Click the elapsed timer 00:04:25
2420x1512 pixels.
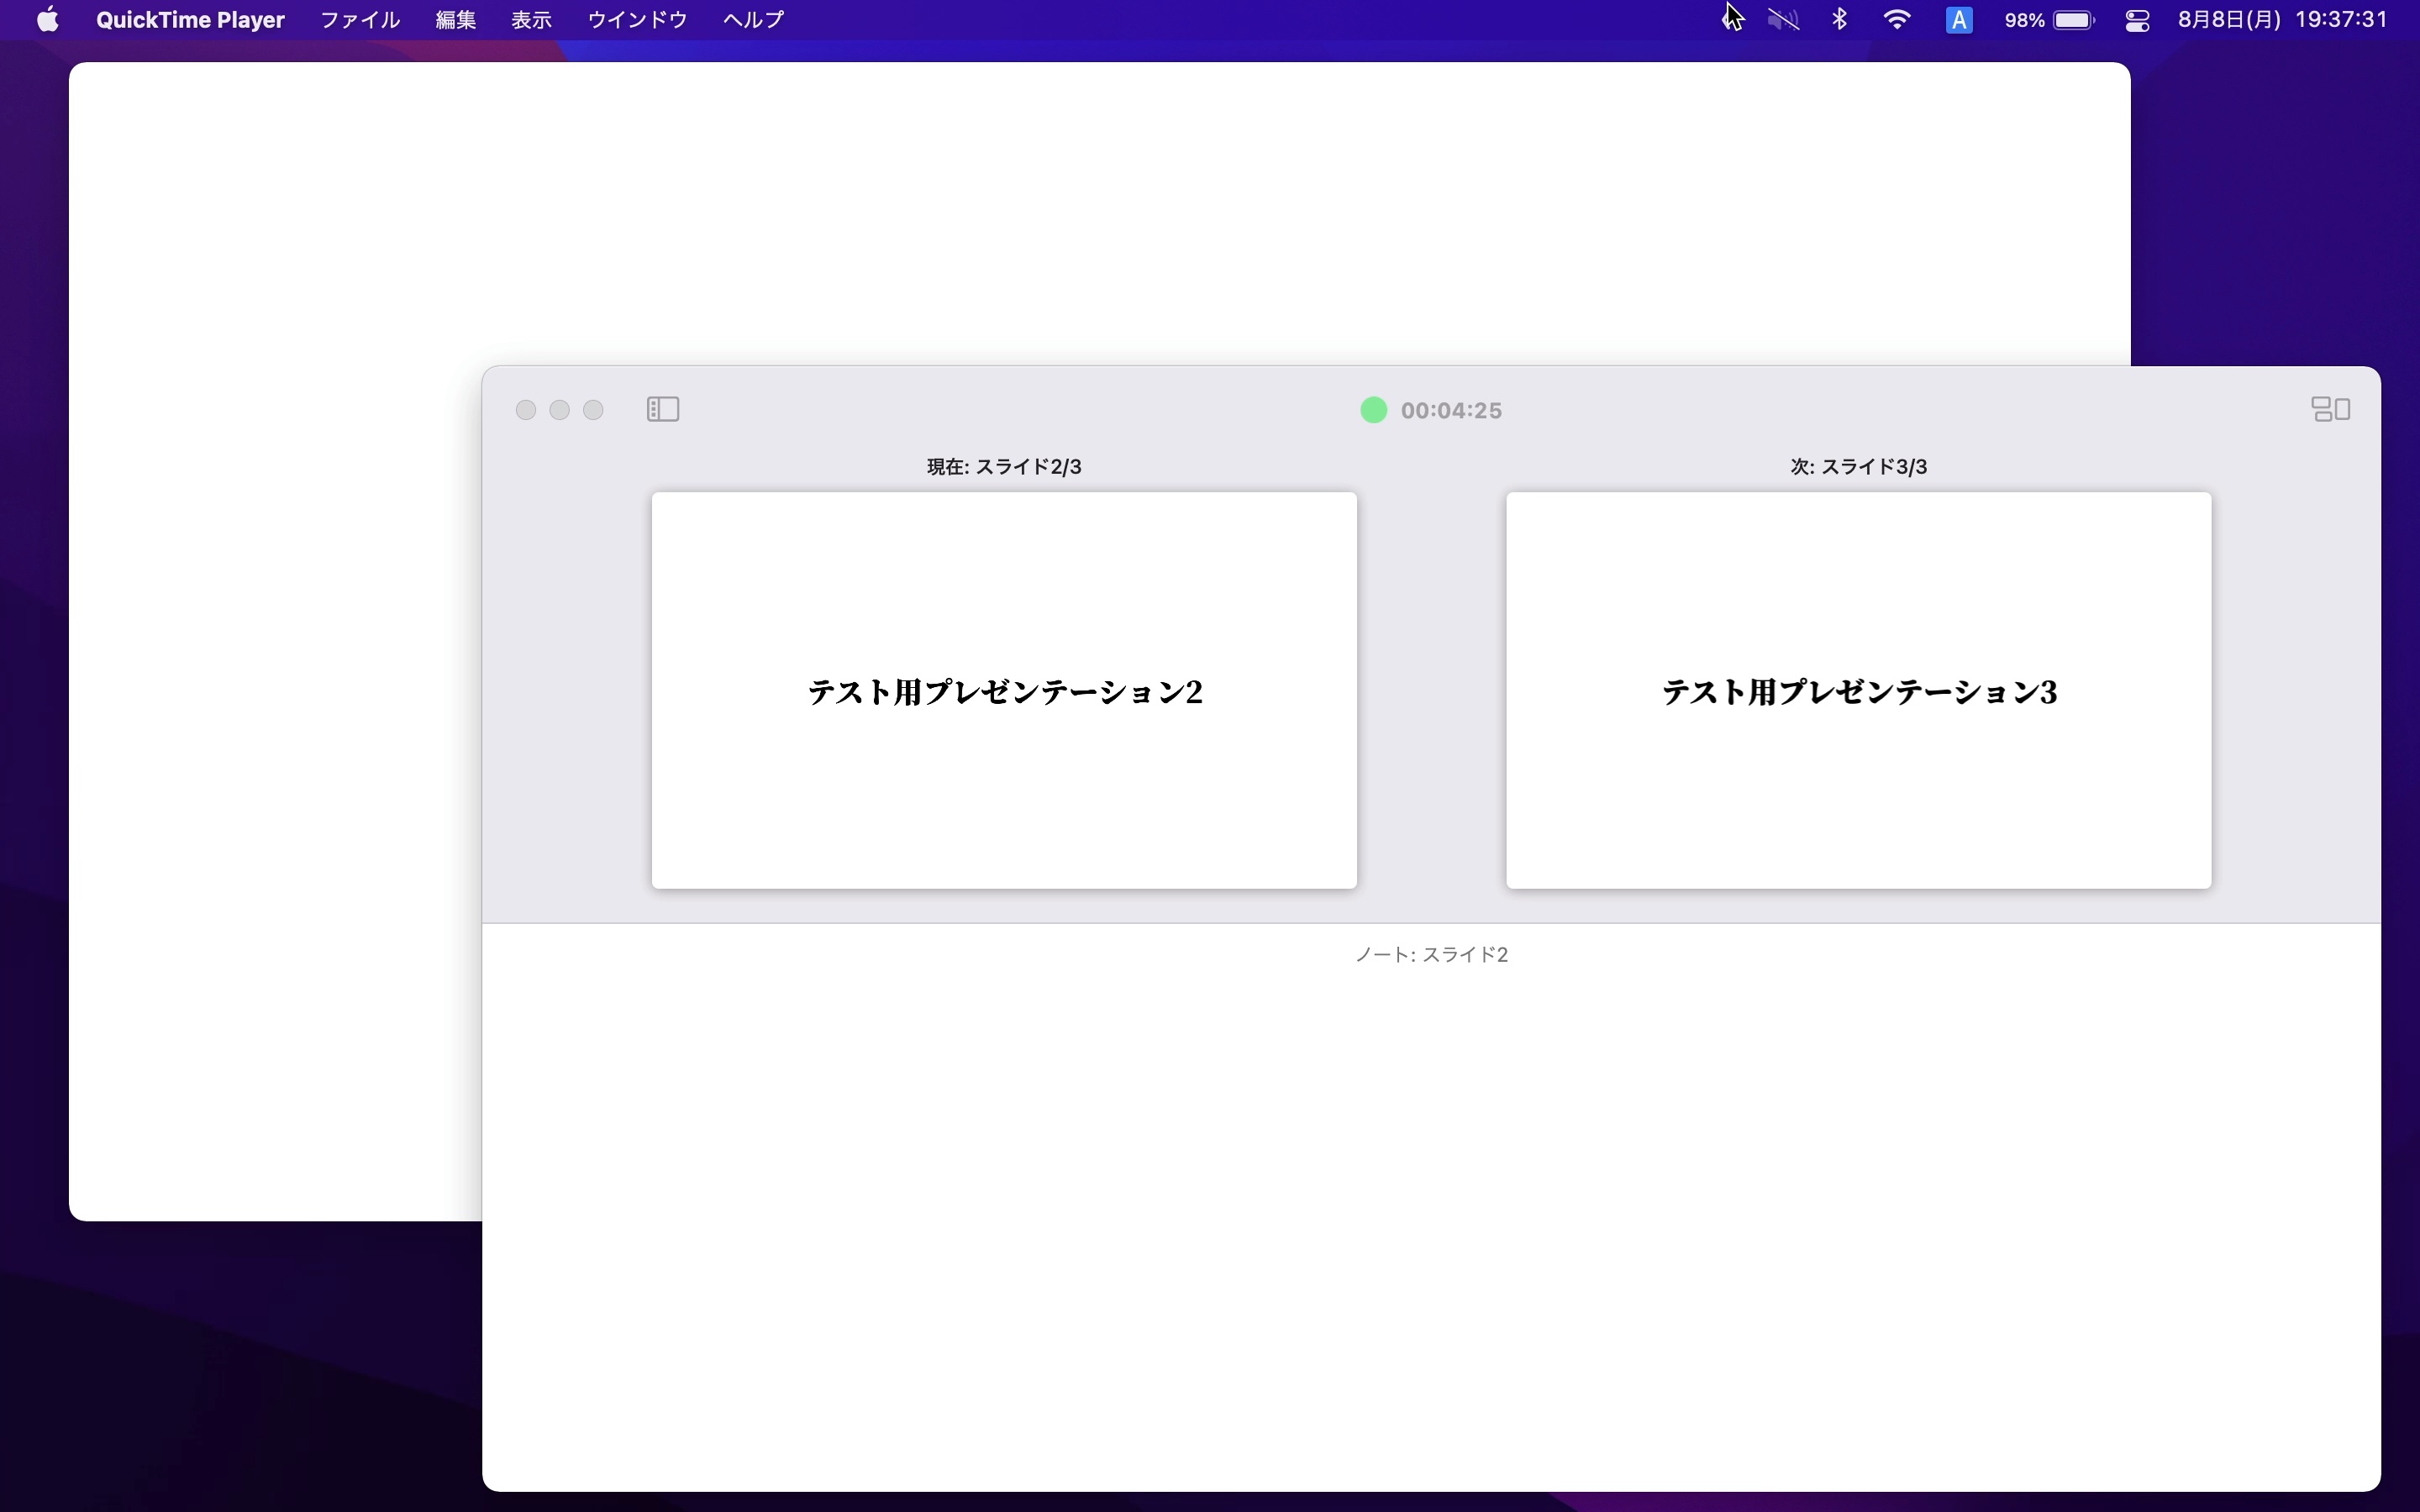click(1451, 410)
